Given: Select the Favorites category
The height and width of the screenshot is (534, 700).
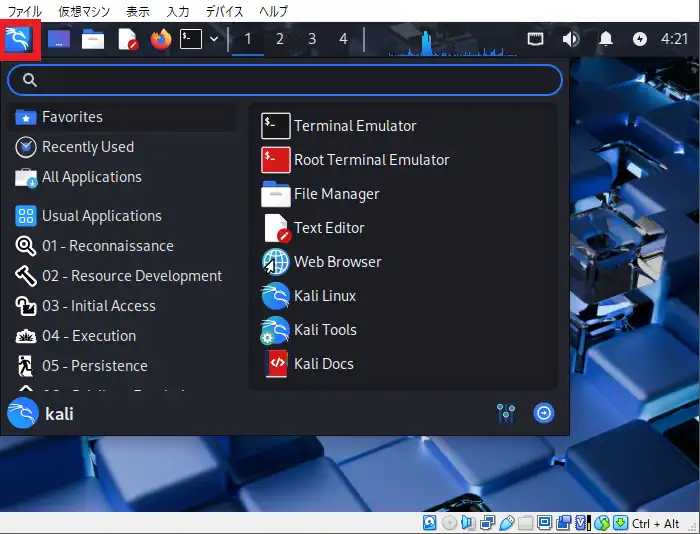Looking at the screenshot, I should 122,117.
